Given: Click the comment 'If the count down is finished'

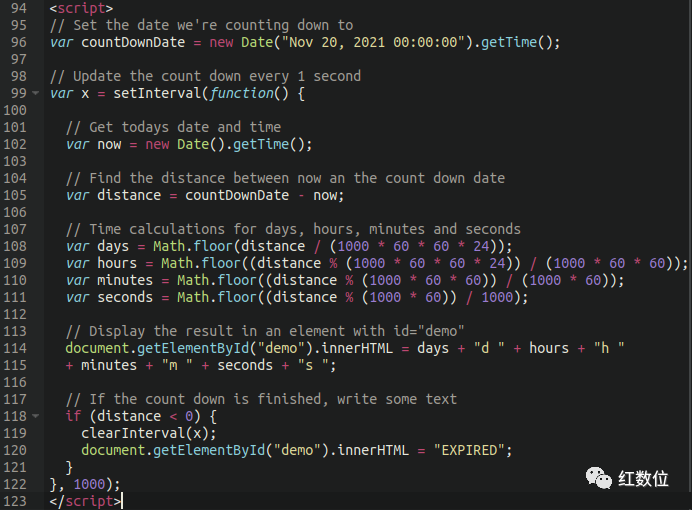Looking at the screenshot, I should tap(261, 399).
